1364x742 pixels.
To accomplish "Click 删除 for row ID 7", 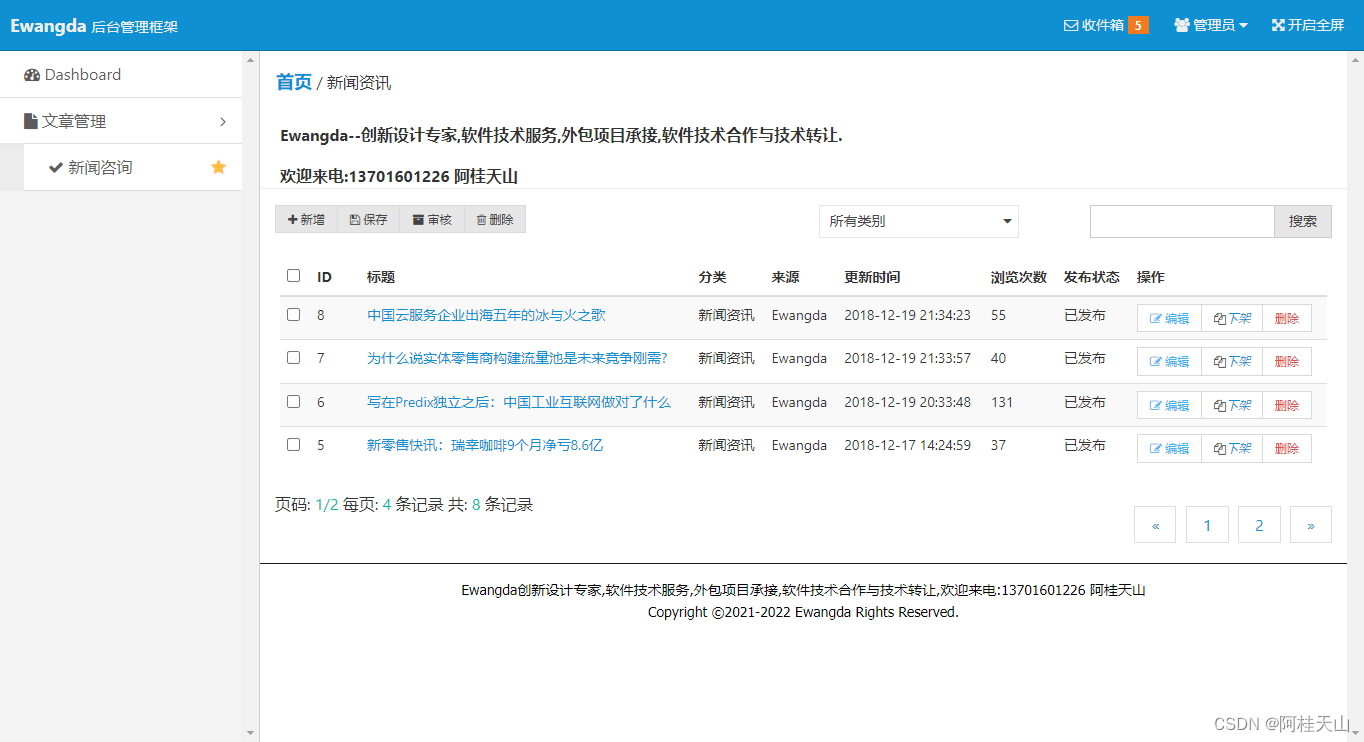I will click(1287, 361).
